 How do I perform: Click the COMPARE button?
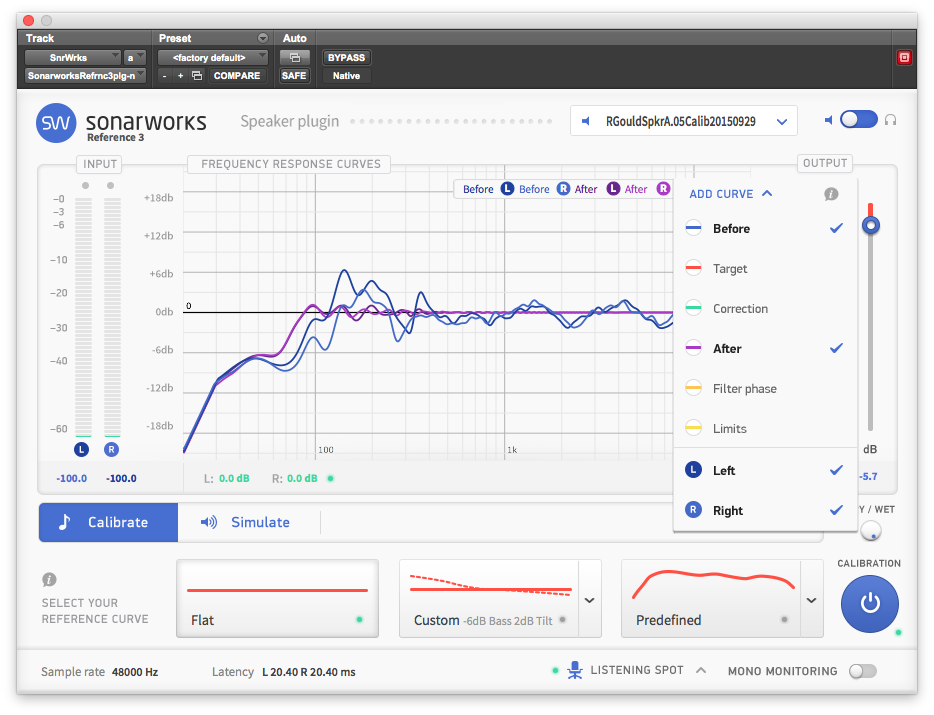tap(236, 76)
